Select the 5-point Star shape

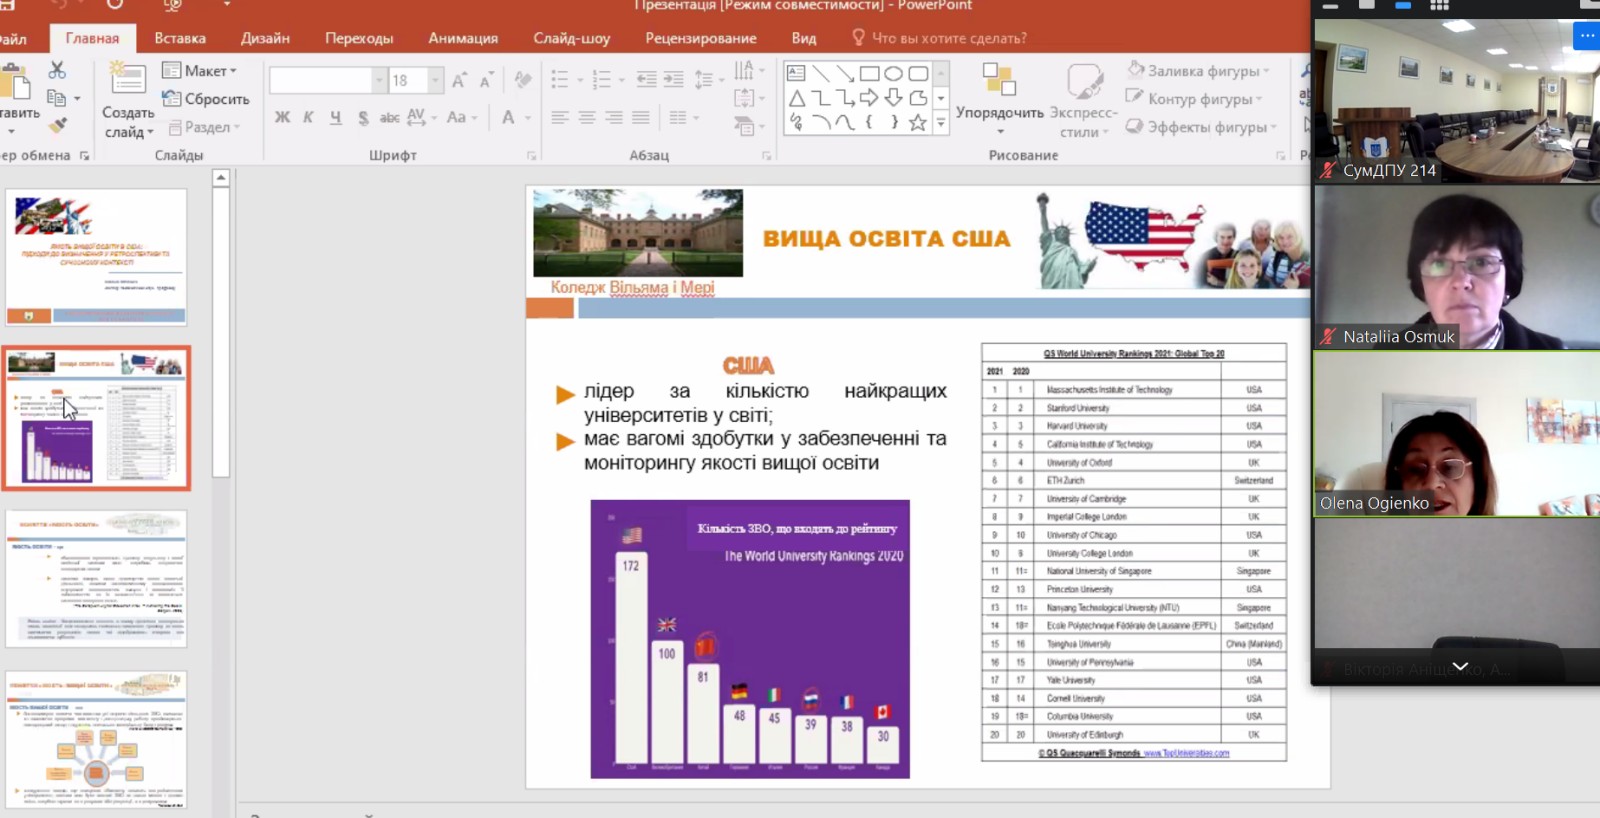pos(918,122)
